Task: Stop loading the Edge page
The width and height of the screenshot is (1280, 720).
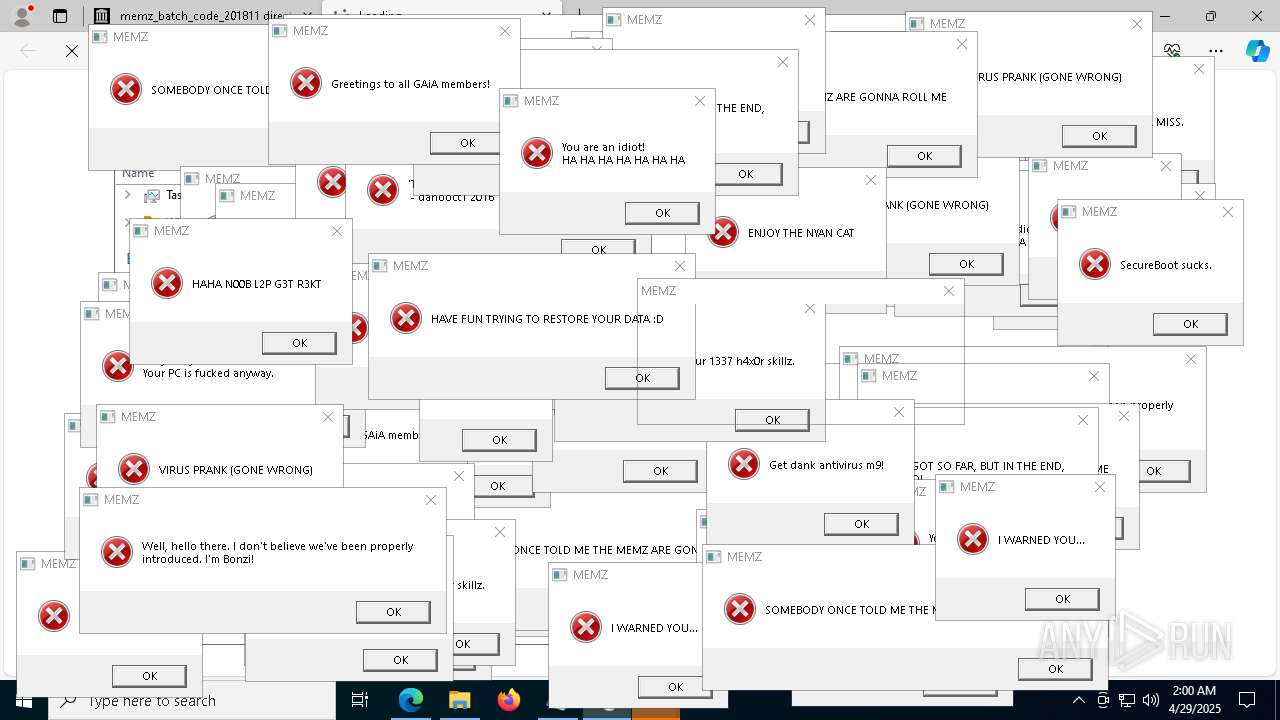Action: click(72, 51)
